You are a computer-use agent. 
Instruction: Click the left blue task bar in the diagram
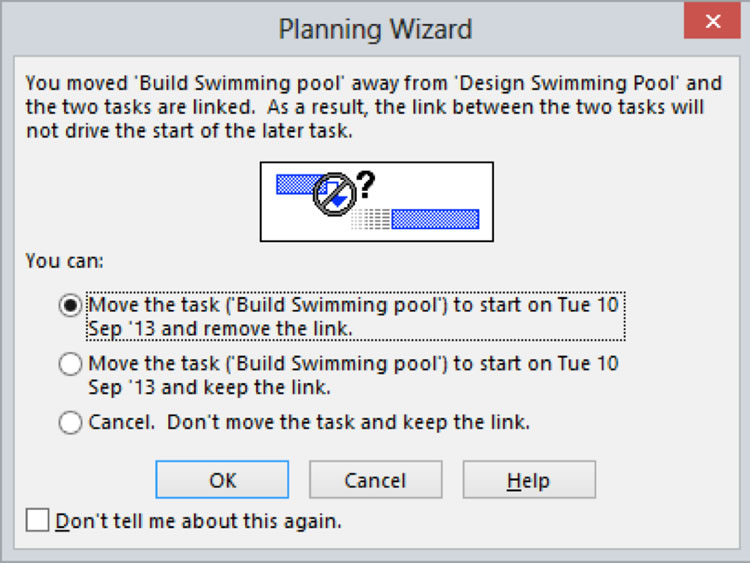tap(295, 184)
